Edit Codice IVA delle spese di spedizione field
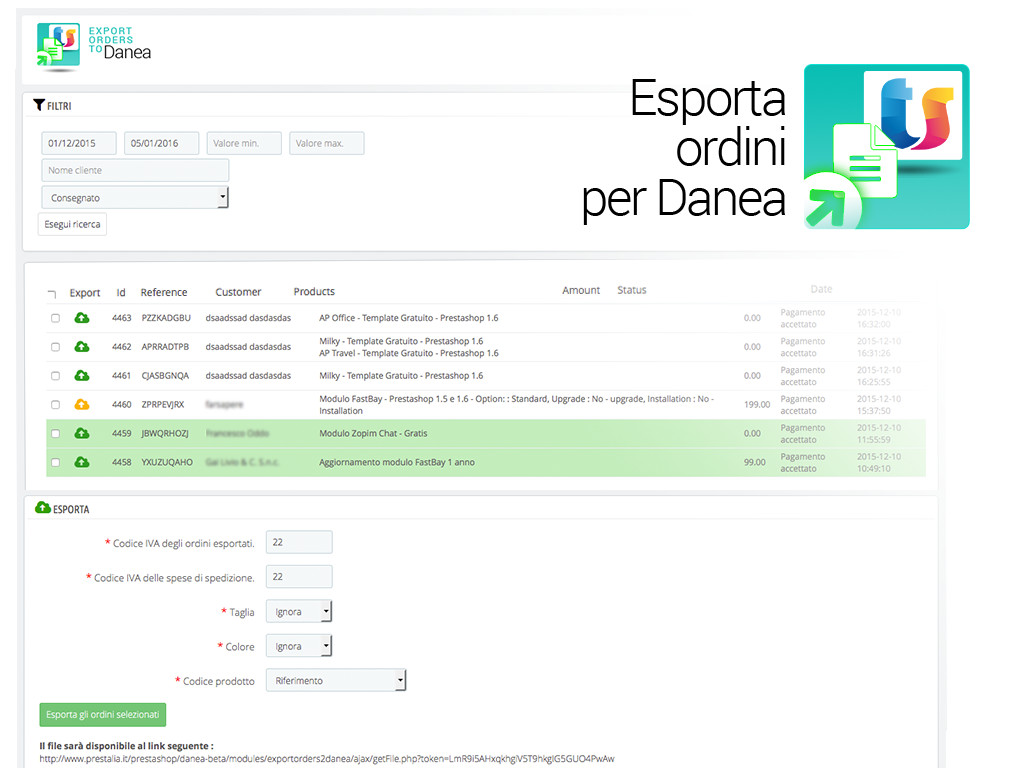Viewport: 1024px width, 768px height. pos(299,577)
